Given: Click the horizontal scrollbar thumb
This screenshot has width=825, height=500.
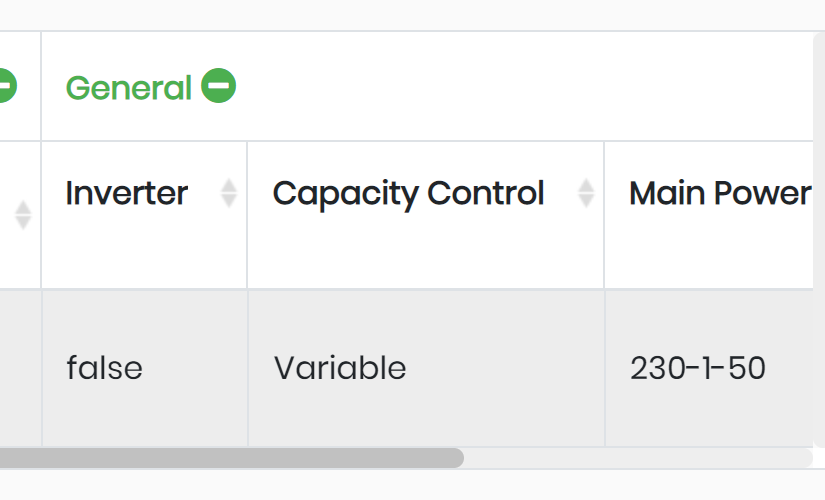Looking at the screenshot, I should coord(232,458).
